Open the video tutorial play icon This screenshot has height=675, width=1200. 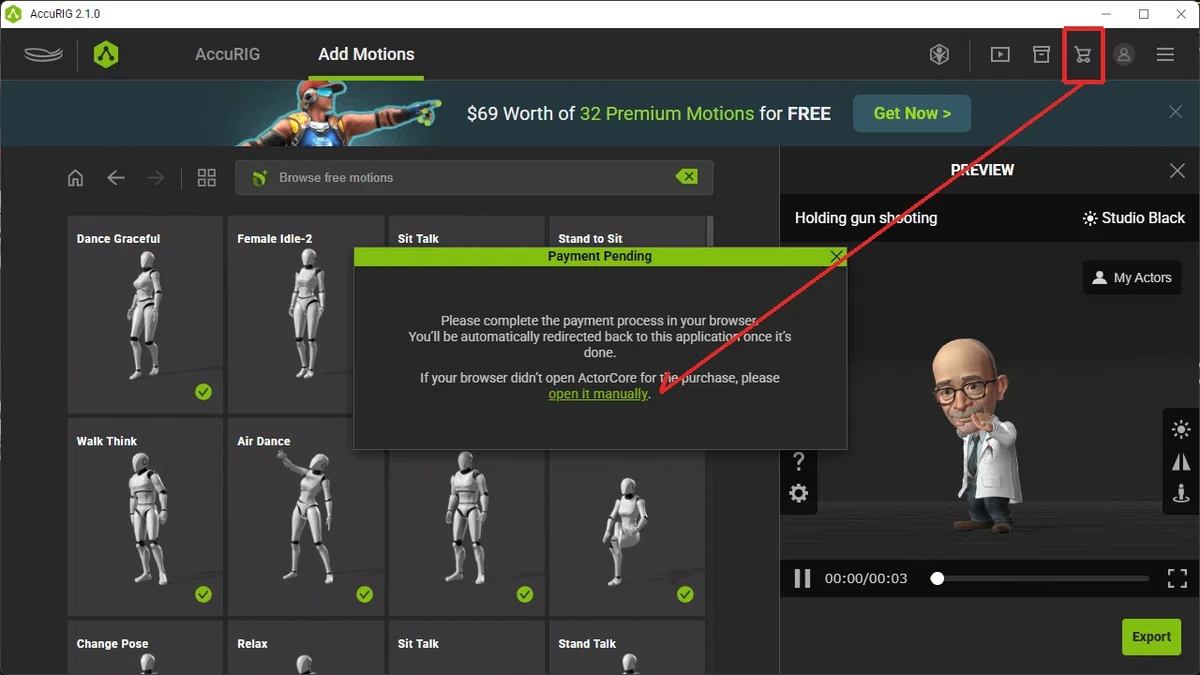1000,55
